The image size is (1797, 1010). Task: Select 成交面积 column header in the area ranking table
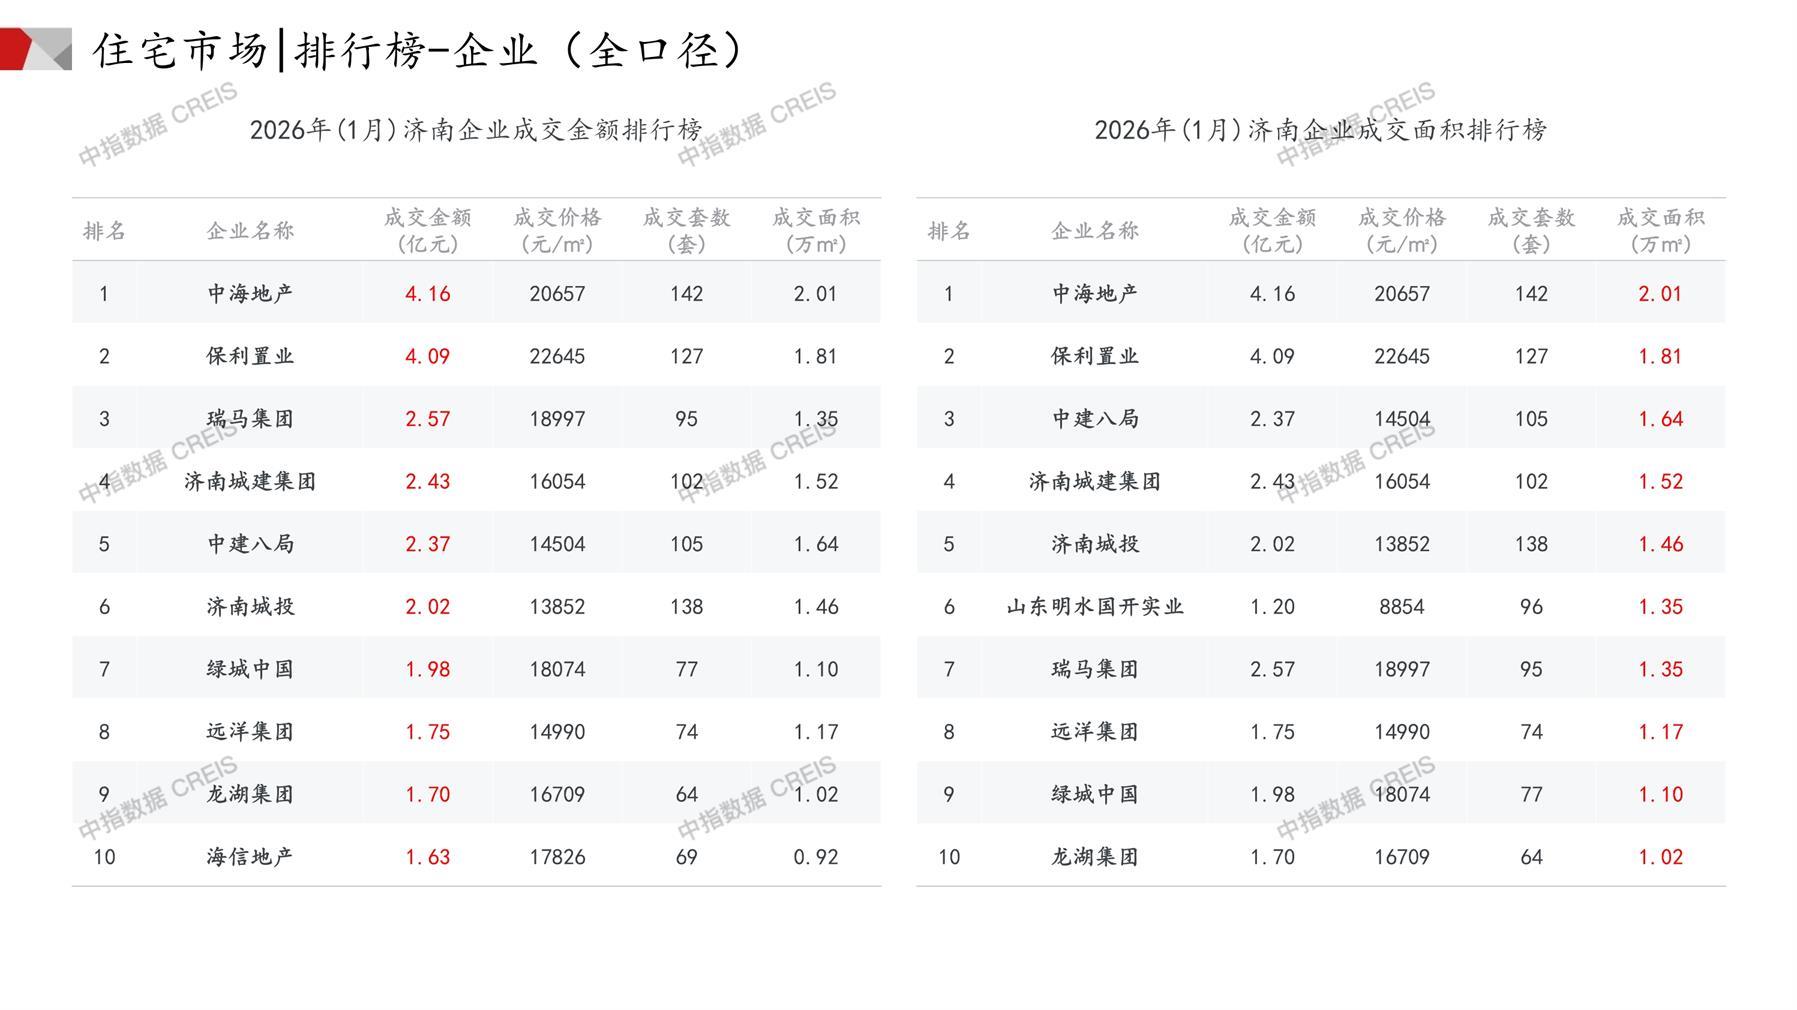tap(1660, 230)
